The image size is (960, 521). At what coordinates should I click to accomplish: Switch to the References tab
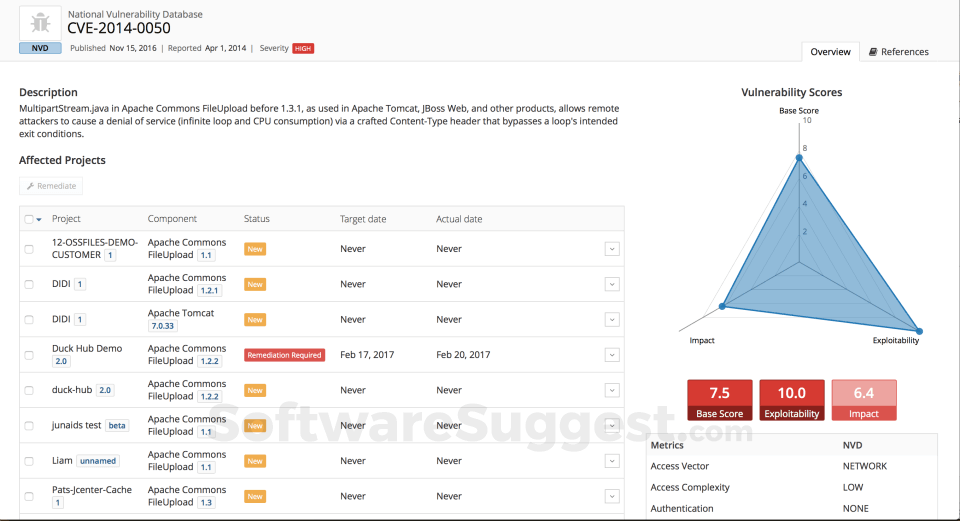tap(898, 52)
